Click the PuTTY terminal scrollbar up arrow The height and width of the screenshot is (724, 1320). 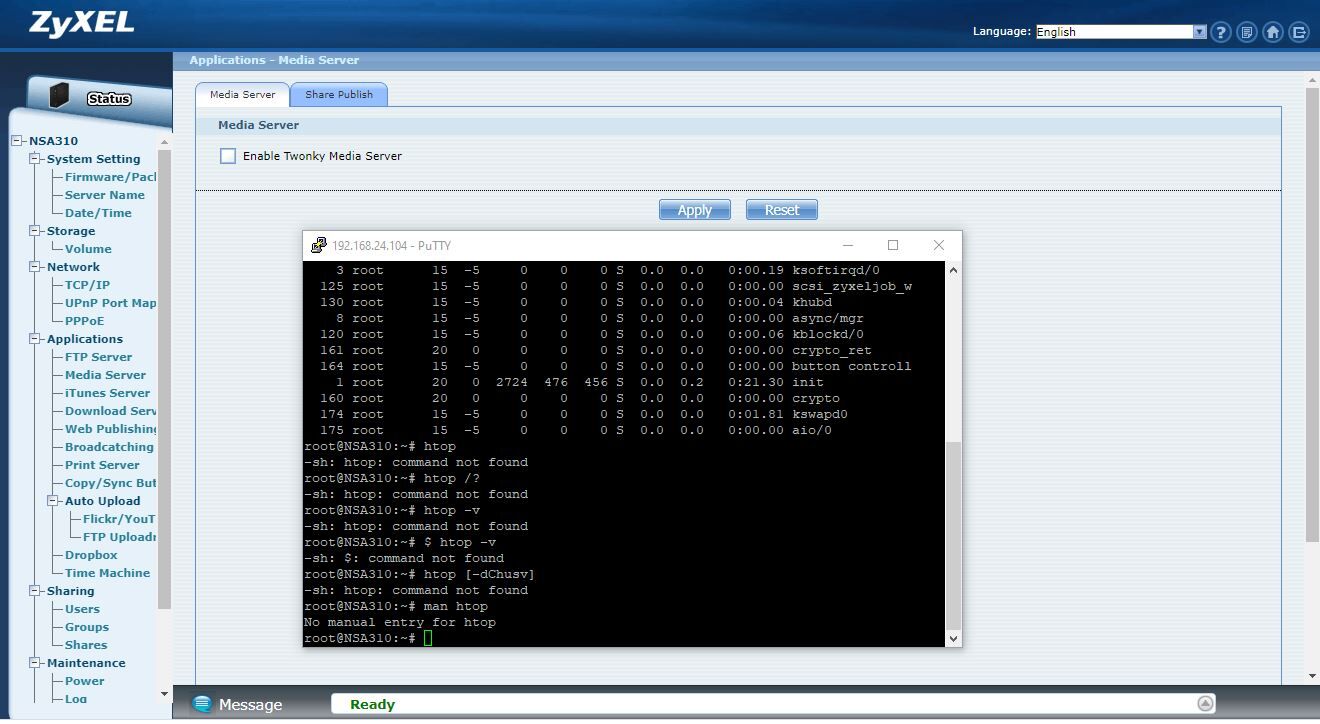[x=953, y=270]
